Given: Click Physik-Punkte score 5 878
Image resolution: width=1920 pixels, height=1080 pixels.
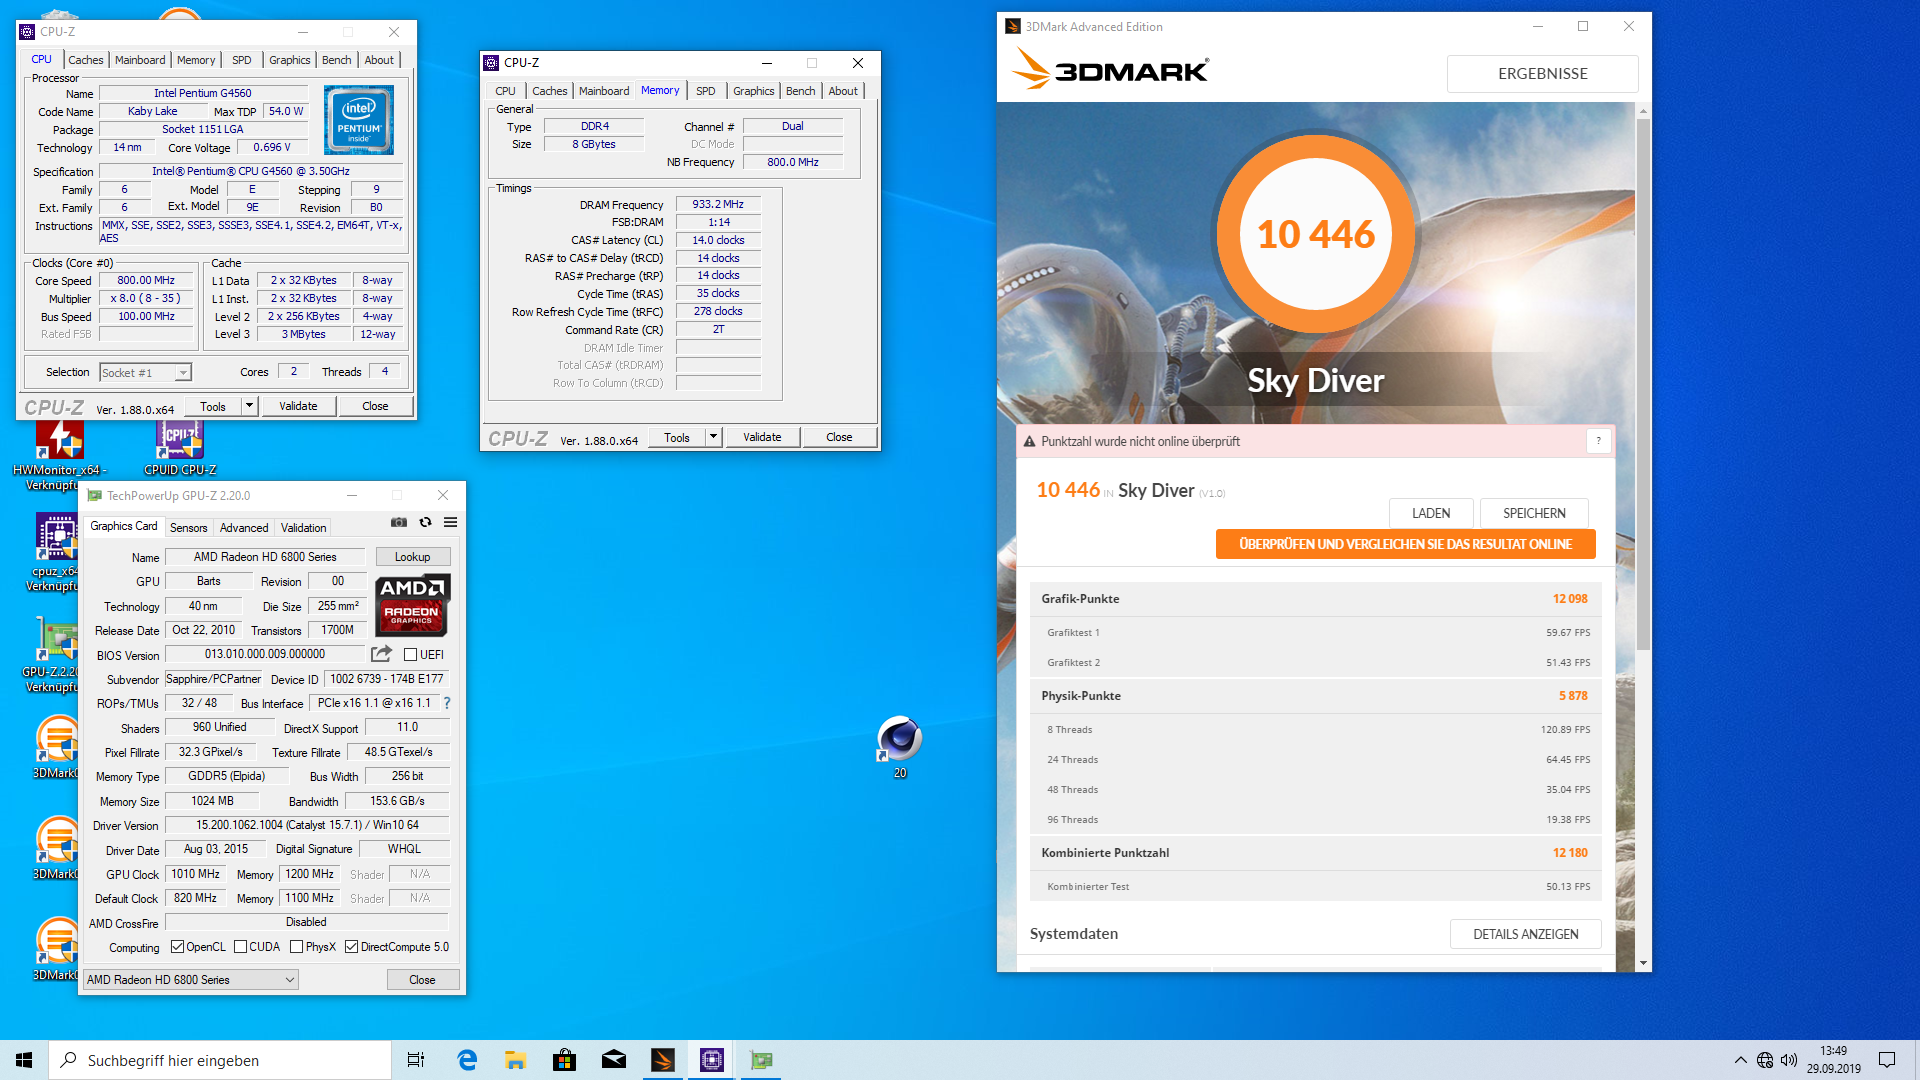Looking at the screenshot, I should [1572, 696].
